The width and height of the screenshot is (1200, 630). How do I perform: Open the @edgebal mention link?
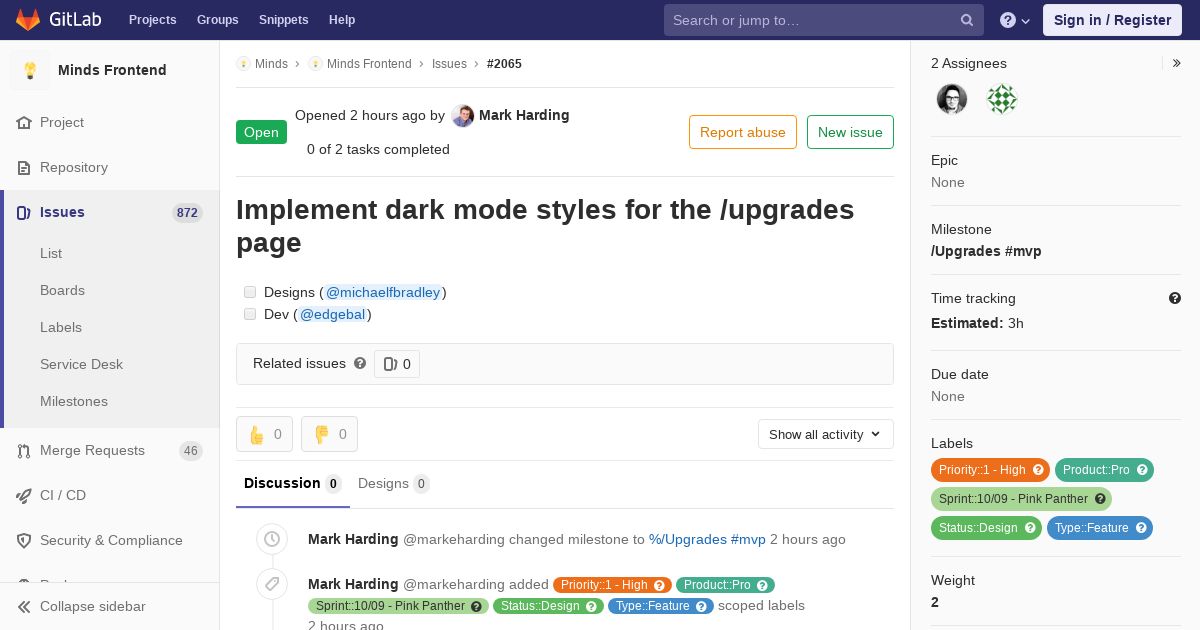coord(333,314)
